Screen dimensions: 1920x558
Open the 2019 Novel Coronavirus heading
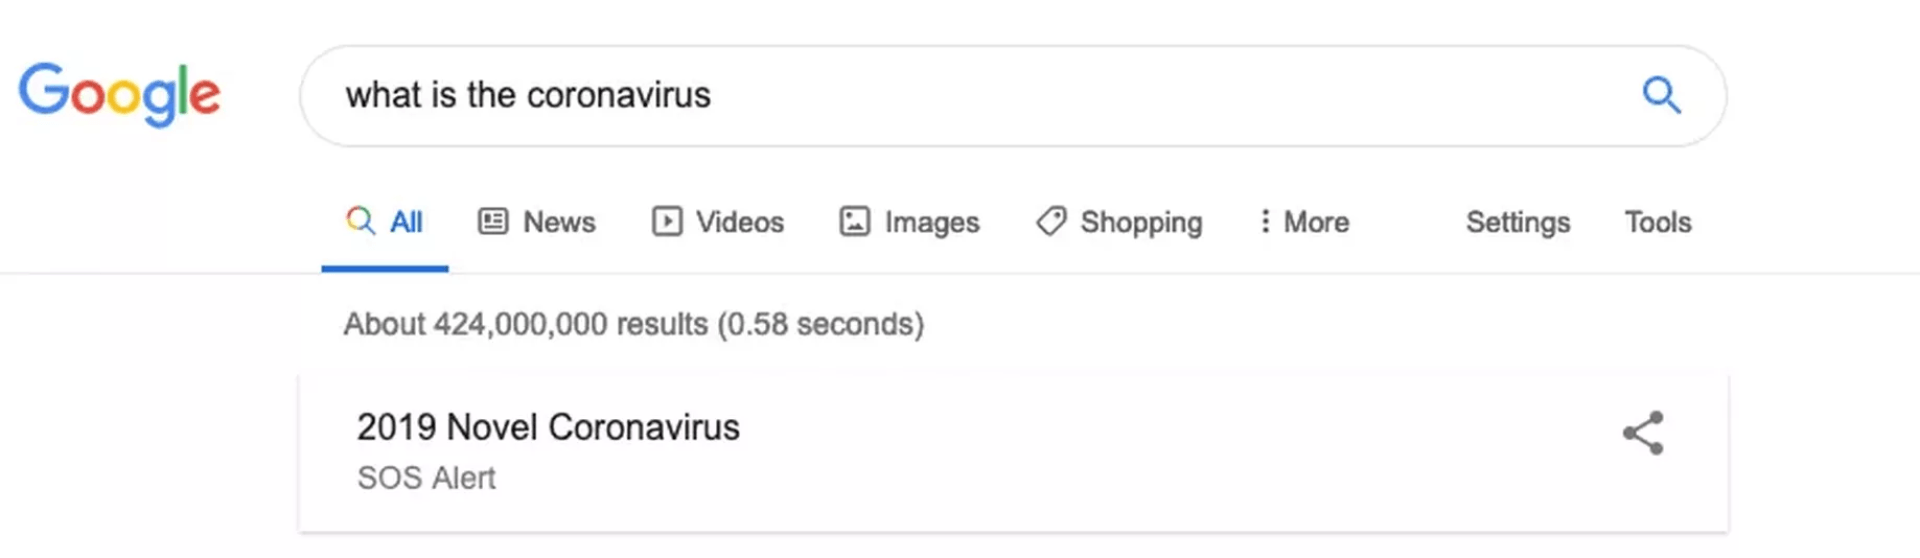pyautogui.click(x=548, y=427)
